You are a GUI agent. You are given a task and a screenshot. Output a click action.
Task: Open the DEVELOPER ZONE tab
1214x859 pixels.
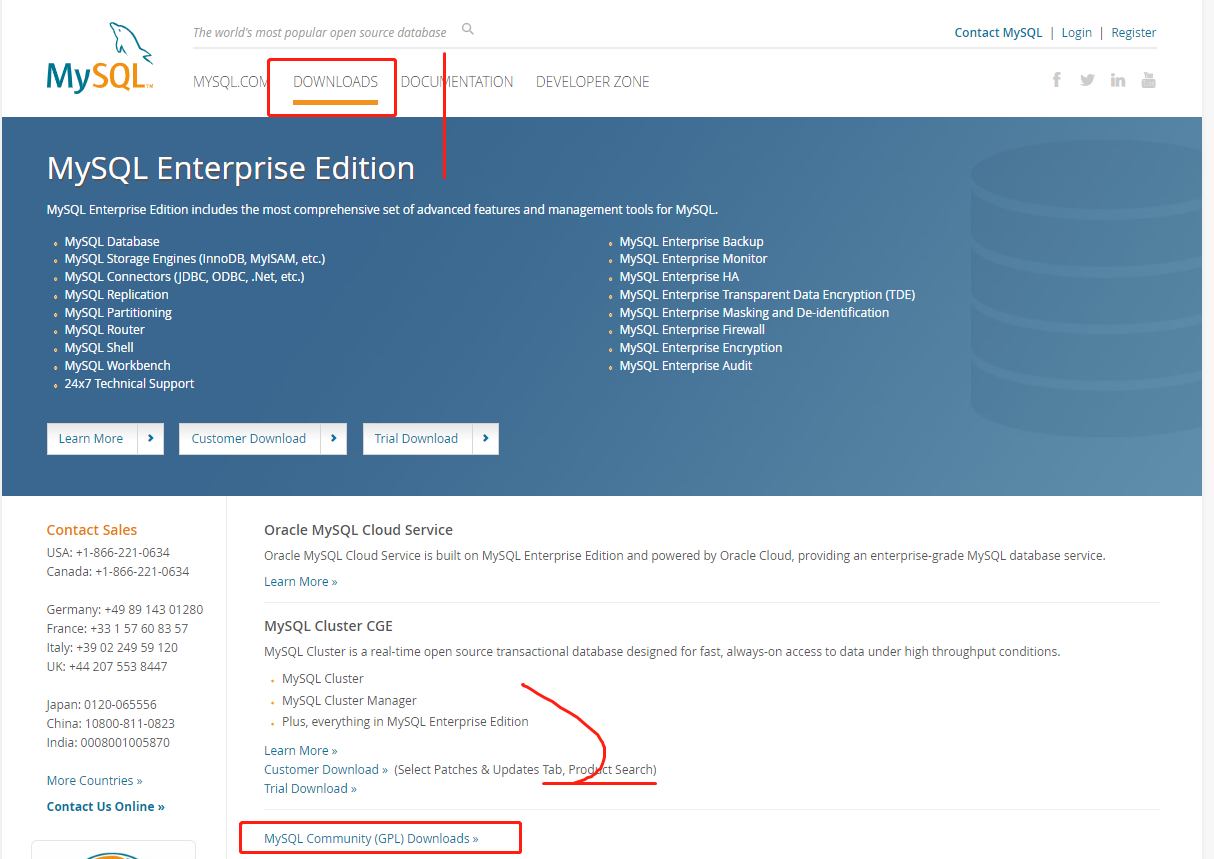[593, 82]
